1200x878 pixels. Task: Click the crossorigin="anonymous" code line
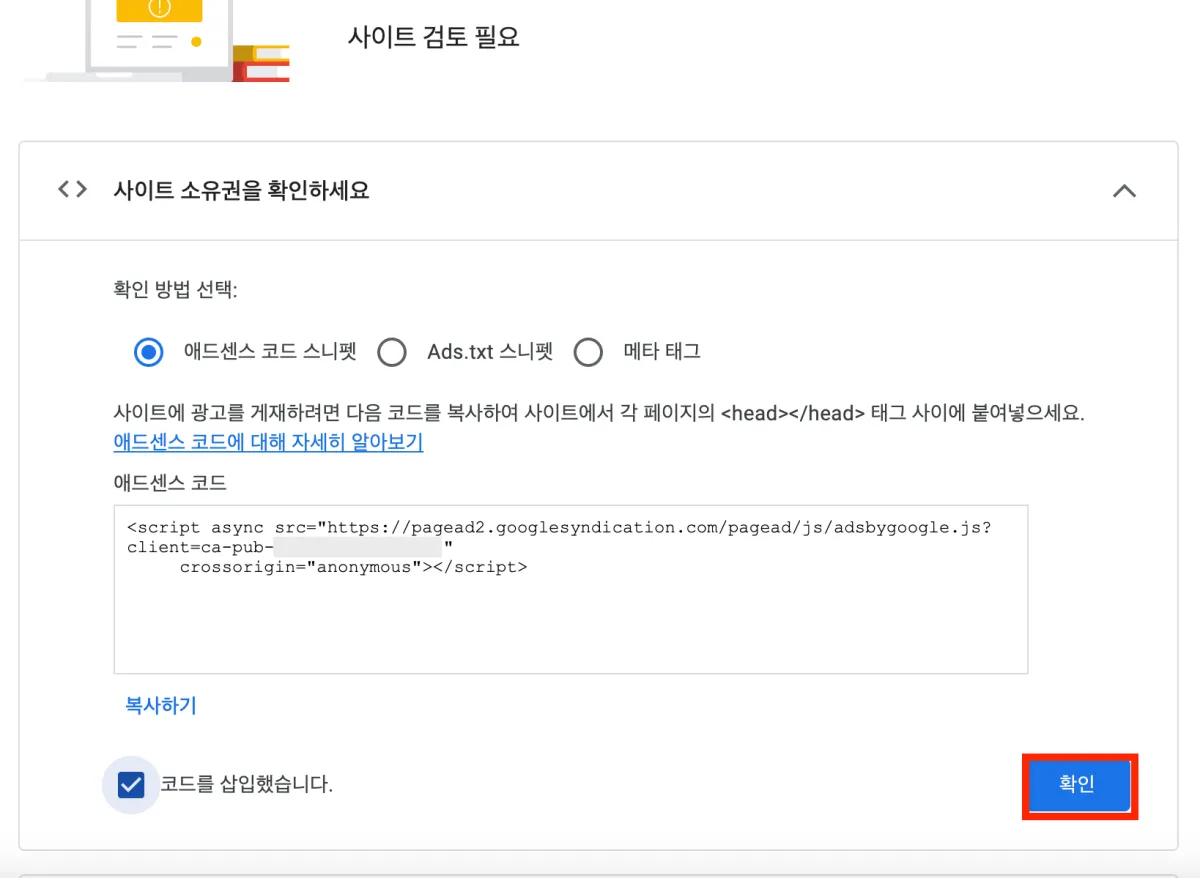(x=353, y=567)
